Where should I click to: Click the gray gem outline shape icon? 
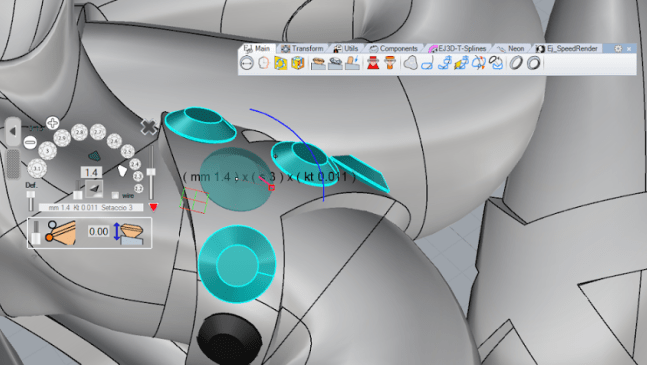(x=411, y=63)
